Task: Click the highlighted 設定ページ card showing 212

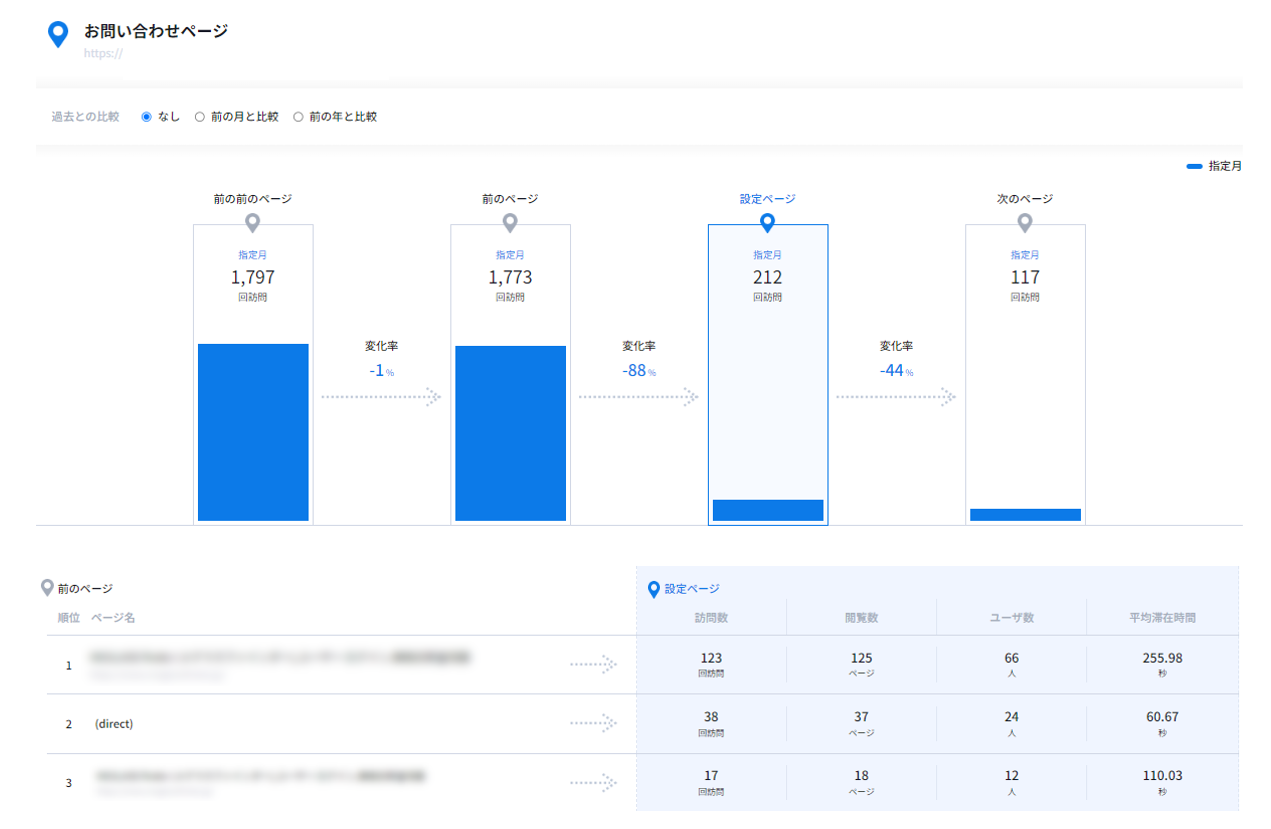Action: 768,374
